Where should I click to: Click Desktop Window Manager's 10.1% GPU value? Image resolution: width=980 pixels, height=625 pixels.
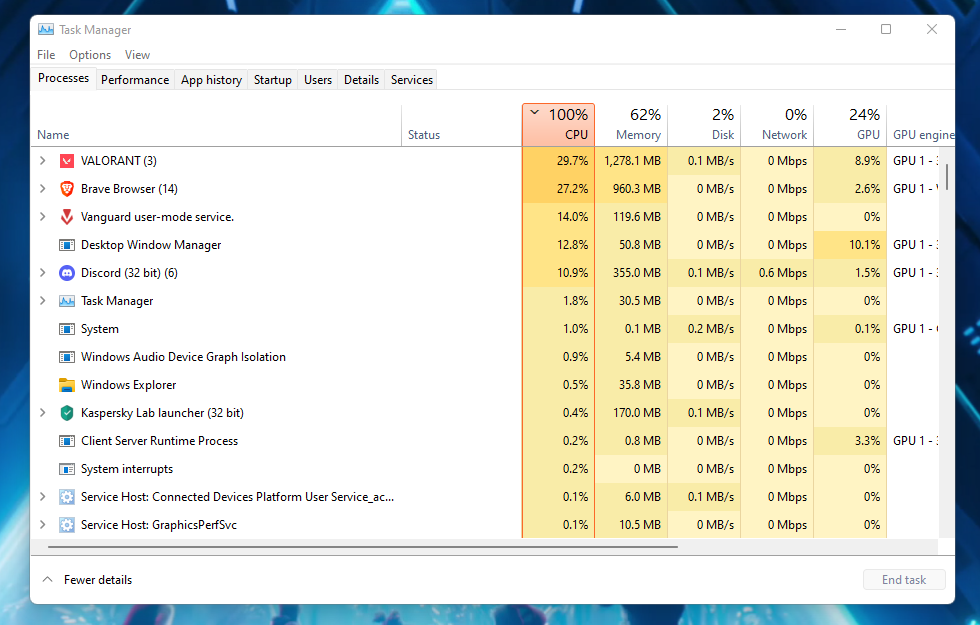[864, 245]
